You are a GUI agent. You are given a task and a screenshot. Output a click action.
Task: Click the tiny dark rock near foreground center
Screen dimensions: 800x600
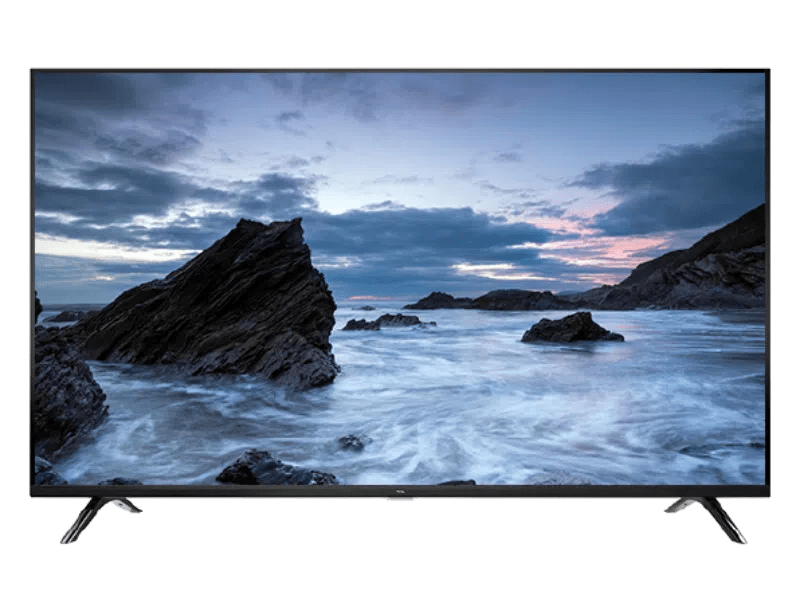tap(352, 442)
